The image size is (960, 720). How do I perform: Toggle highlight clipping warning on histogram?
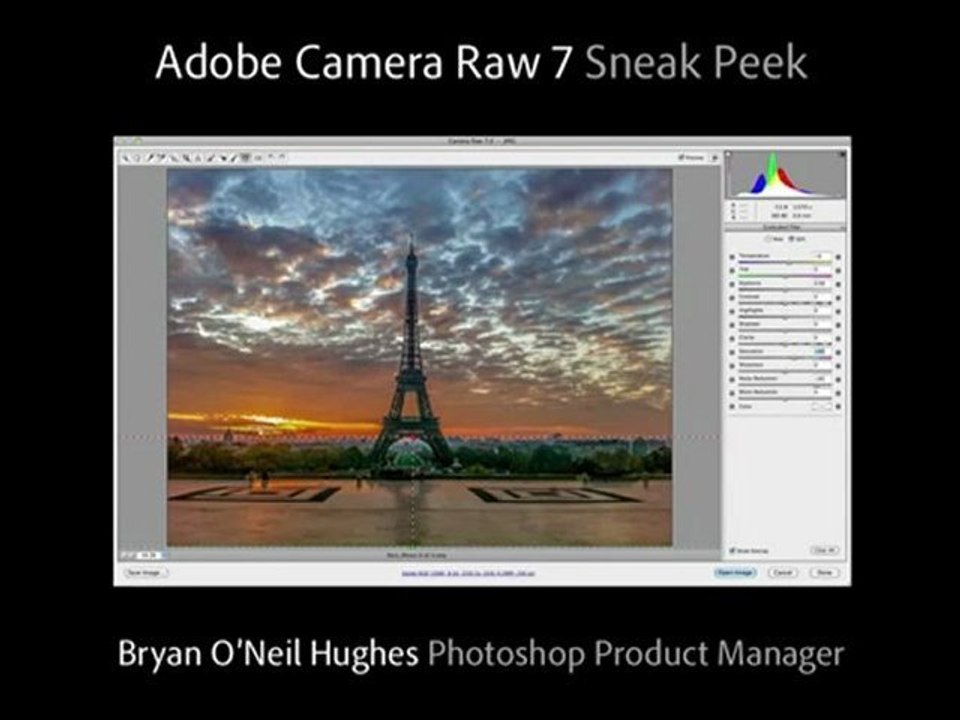tap(842, 154)
